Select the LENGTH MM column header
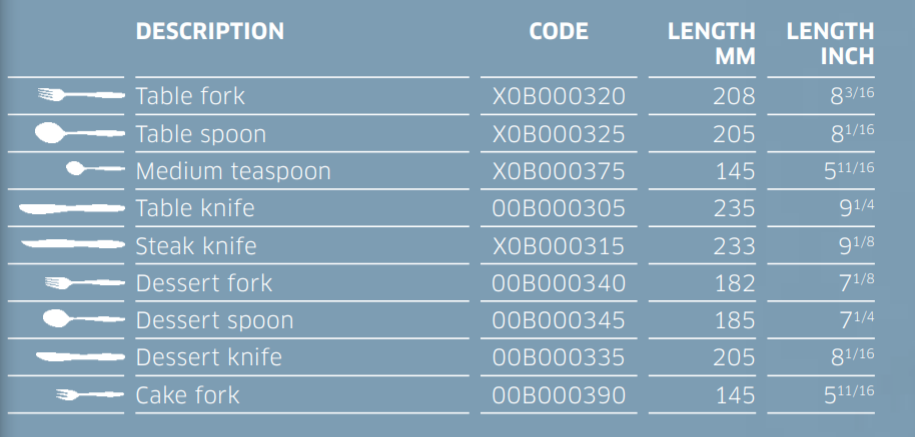 tap(711, 44)
